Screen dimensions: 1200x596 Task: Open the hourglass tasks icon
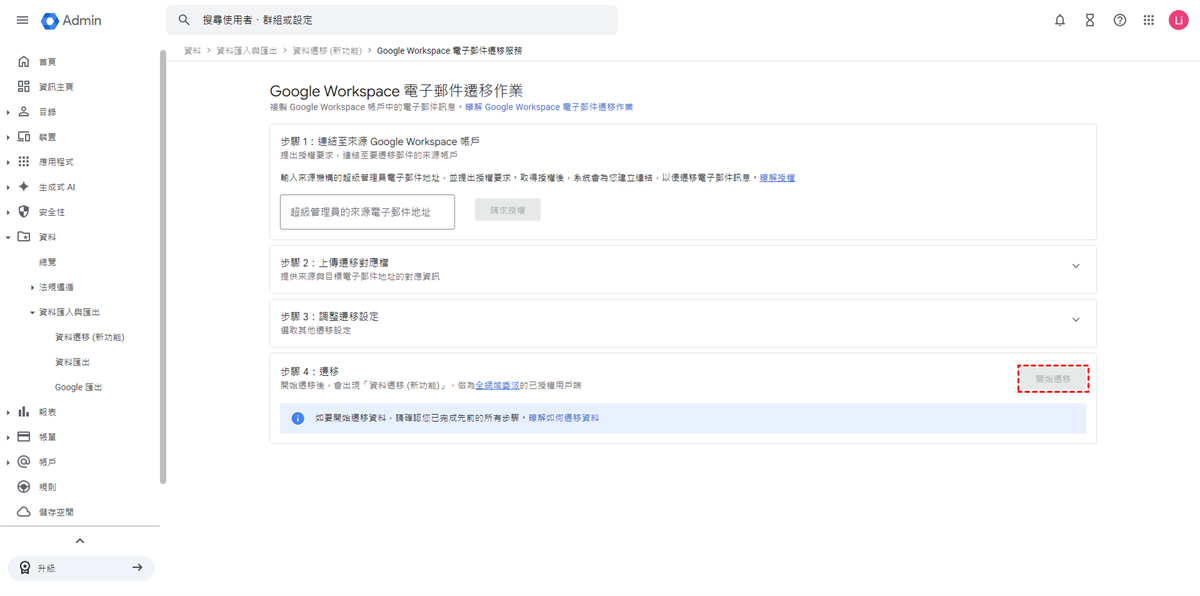pos(1090,20)
